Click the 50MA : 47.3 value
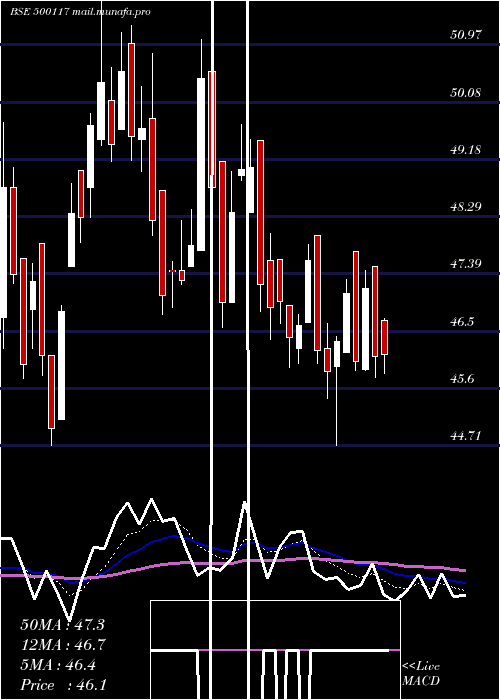This screenshot has width=500, height=700. click(62, 625)
